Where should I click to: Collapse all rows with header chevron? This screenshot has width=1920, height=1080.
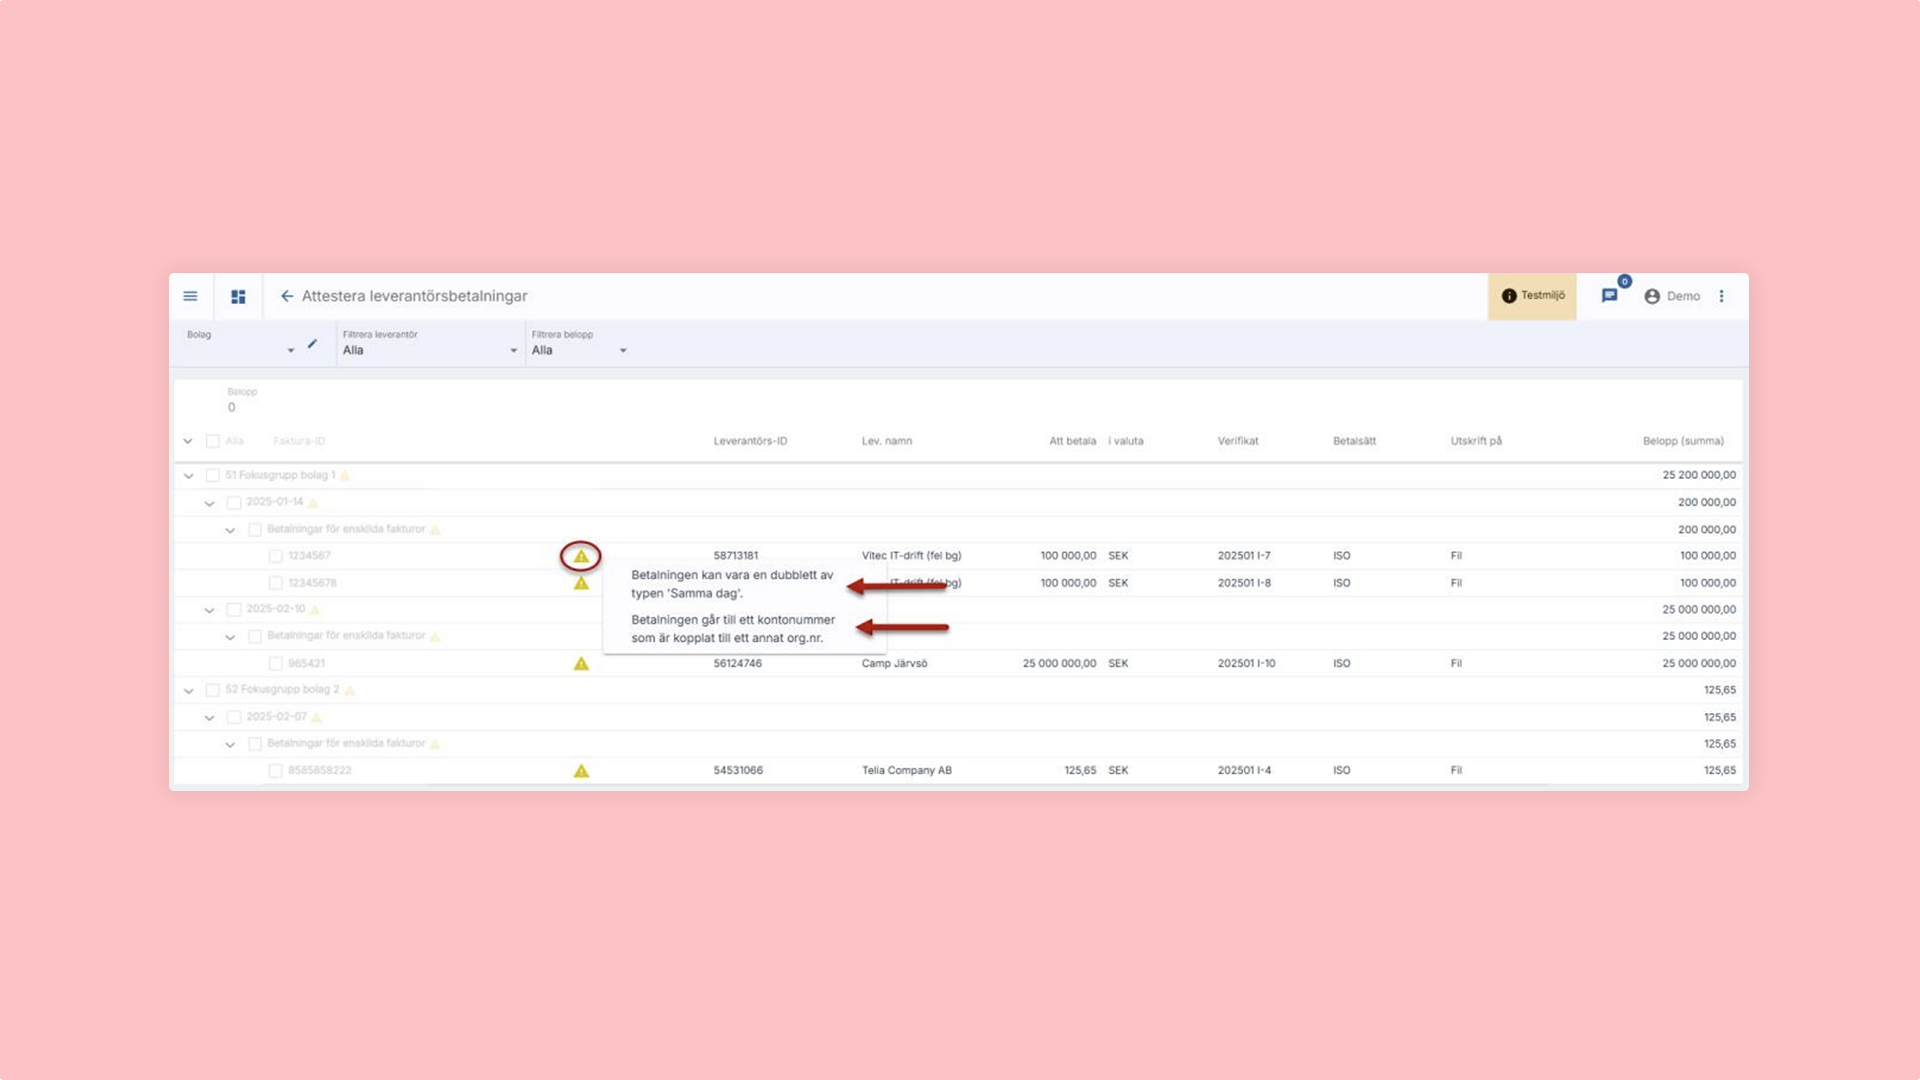point(188,441)
